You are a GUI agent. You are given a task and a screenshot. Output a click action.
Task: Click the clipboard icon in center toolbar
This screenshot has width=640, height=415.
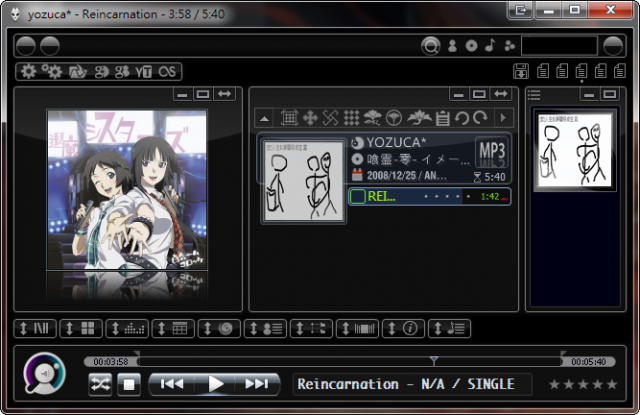(442, 118)
